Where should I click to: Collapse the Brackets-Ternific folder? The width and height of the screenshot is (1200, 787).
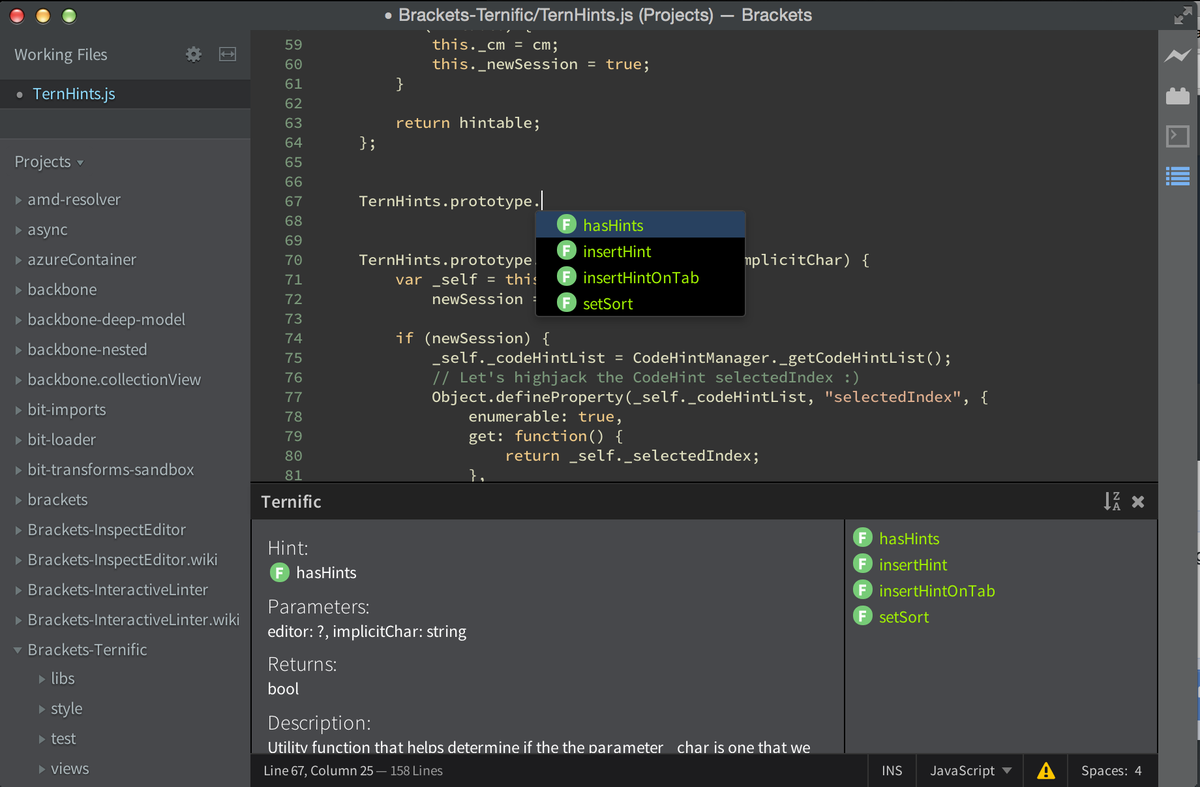point(19,650)
